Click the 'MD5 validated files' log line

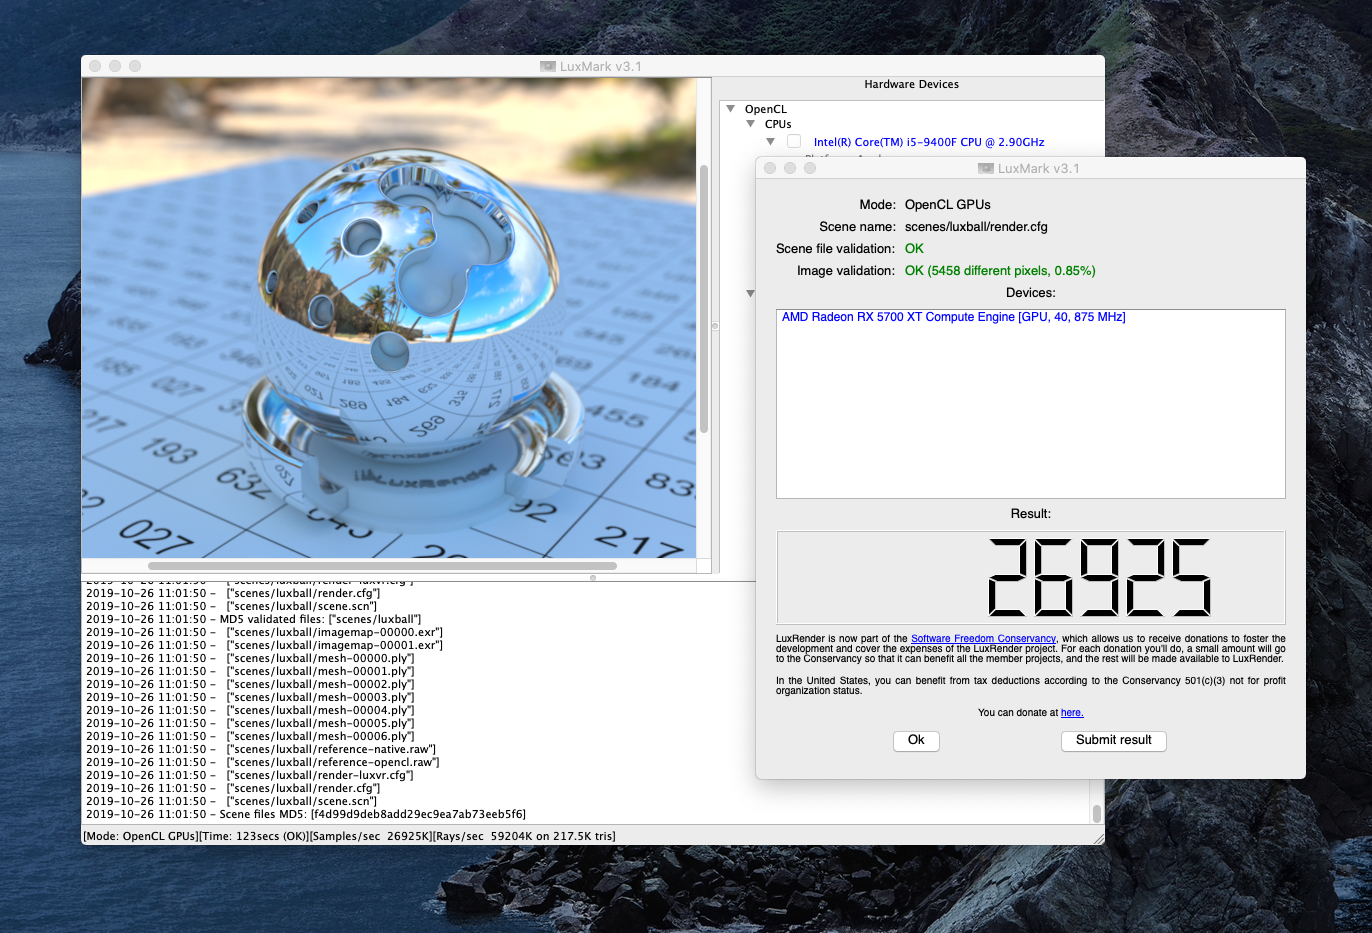254,620
